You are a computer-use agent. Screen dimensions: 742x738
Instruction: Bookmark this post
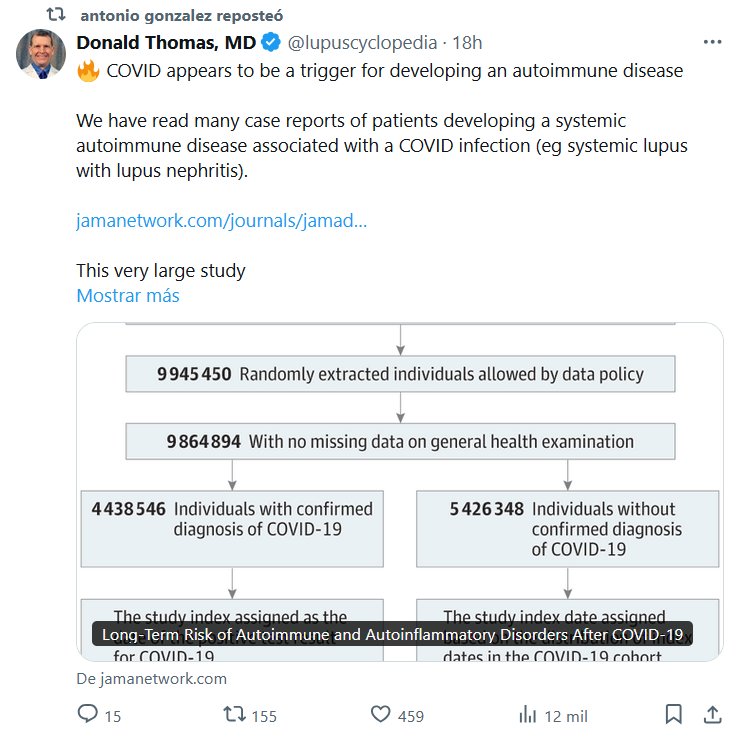coord(674,714)
